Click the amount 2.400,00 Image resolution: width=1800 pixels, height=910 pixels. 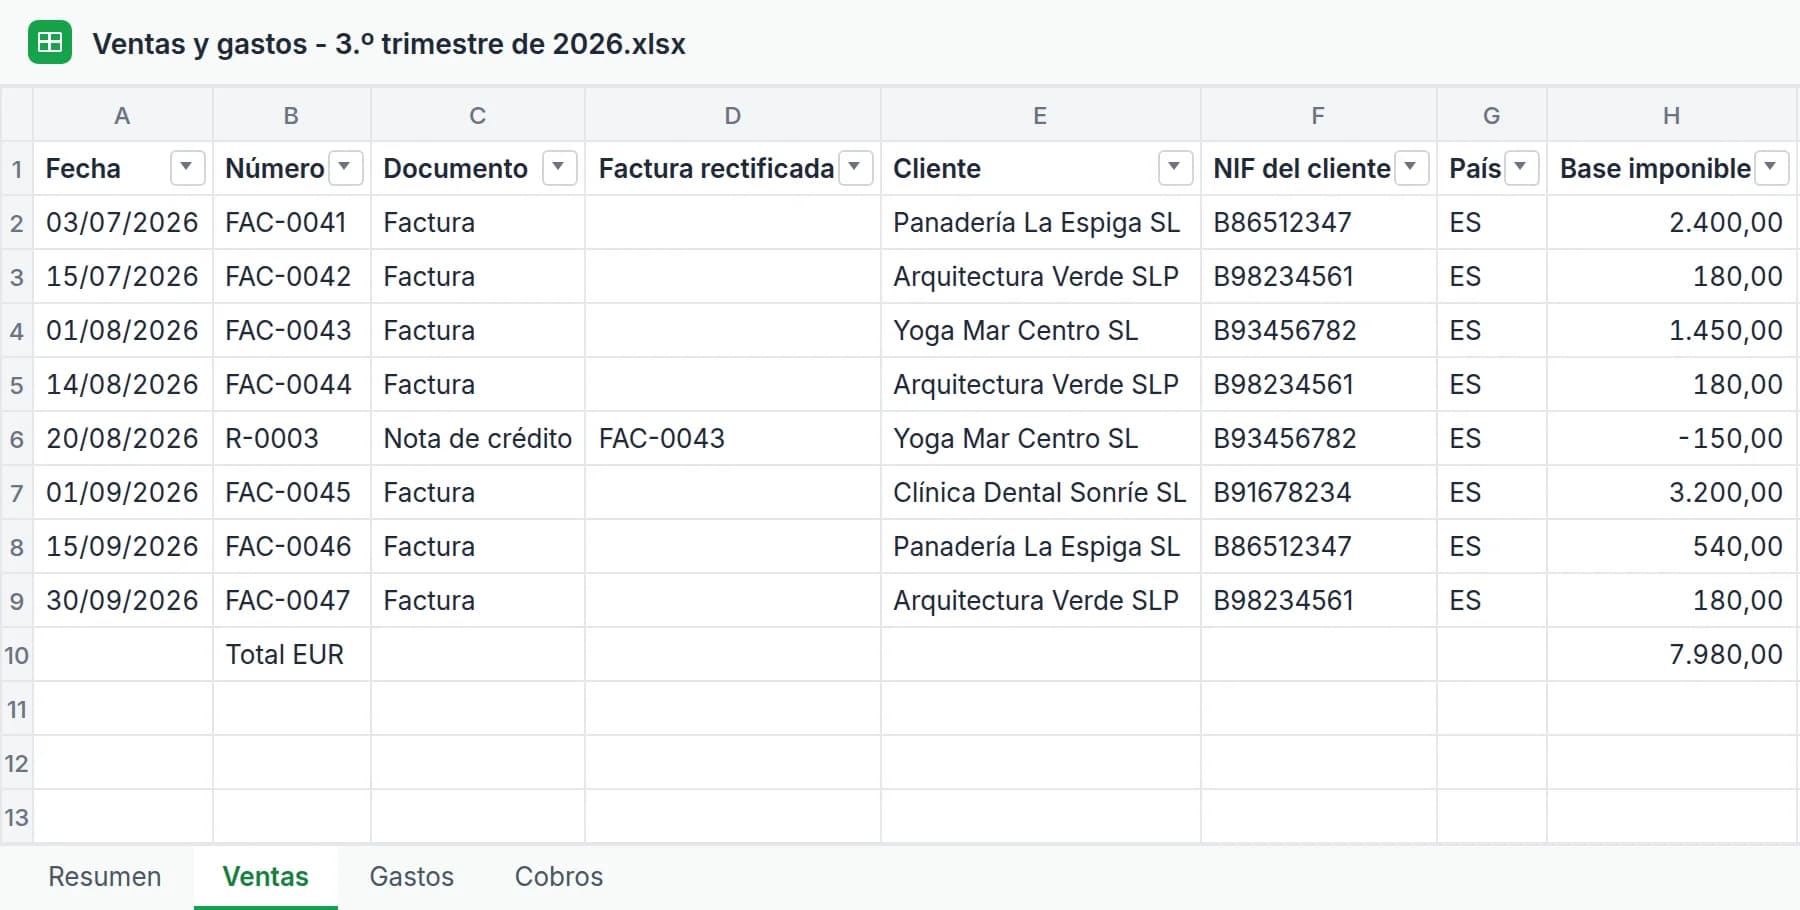point(1671,222)
